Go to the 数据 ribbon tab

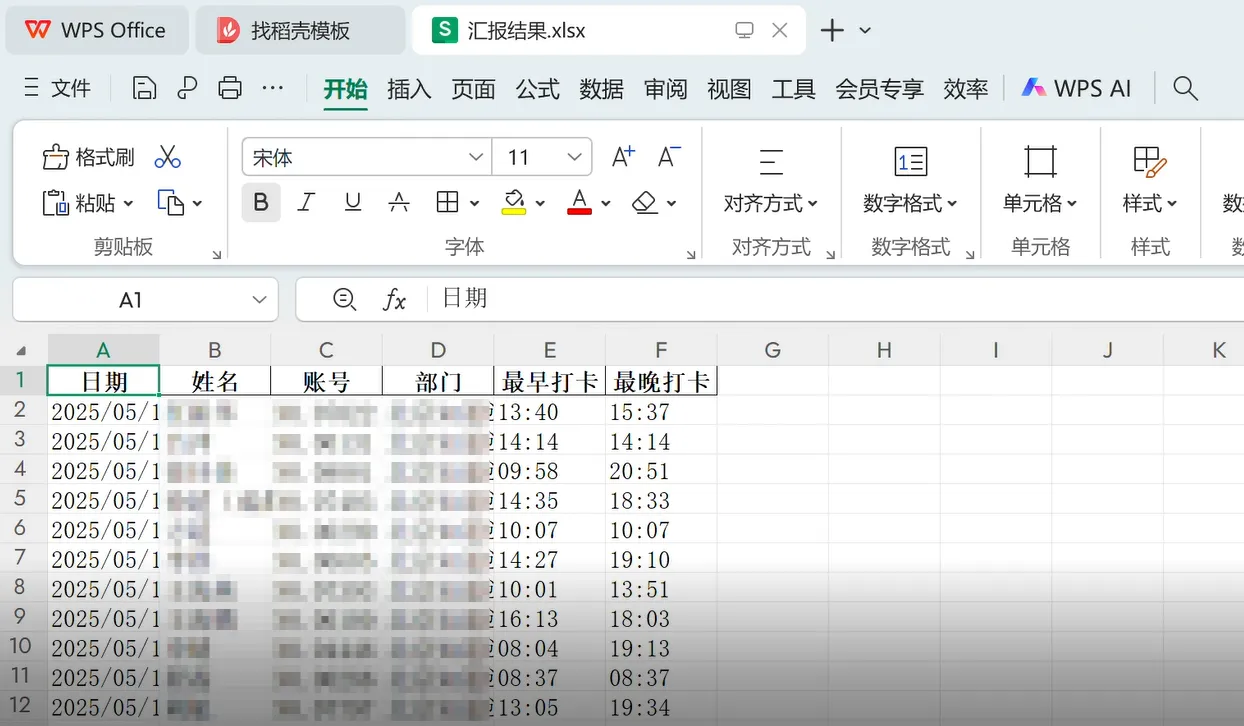click(x=601, y=89)
